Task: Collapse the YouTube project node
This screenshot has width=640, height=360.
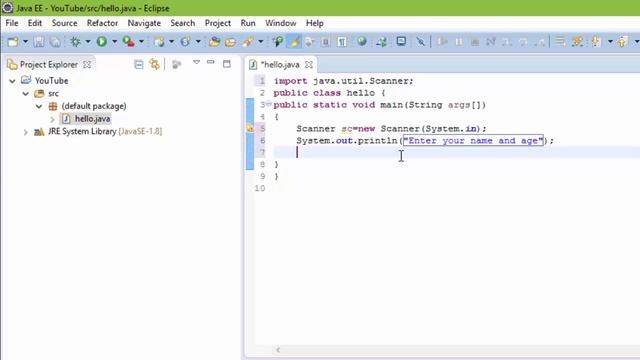Action: (12, 81)
